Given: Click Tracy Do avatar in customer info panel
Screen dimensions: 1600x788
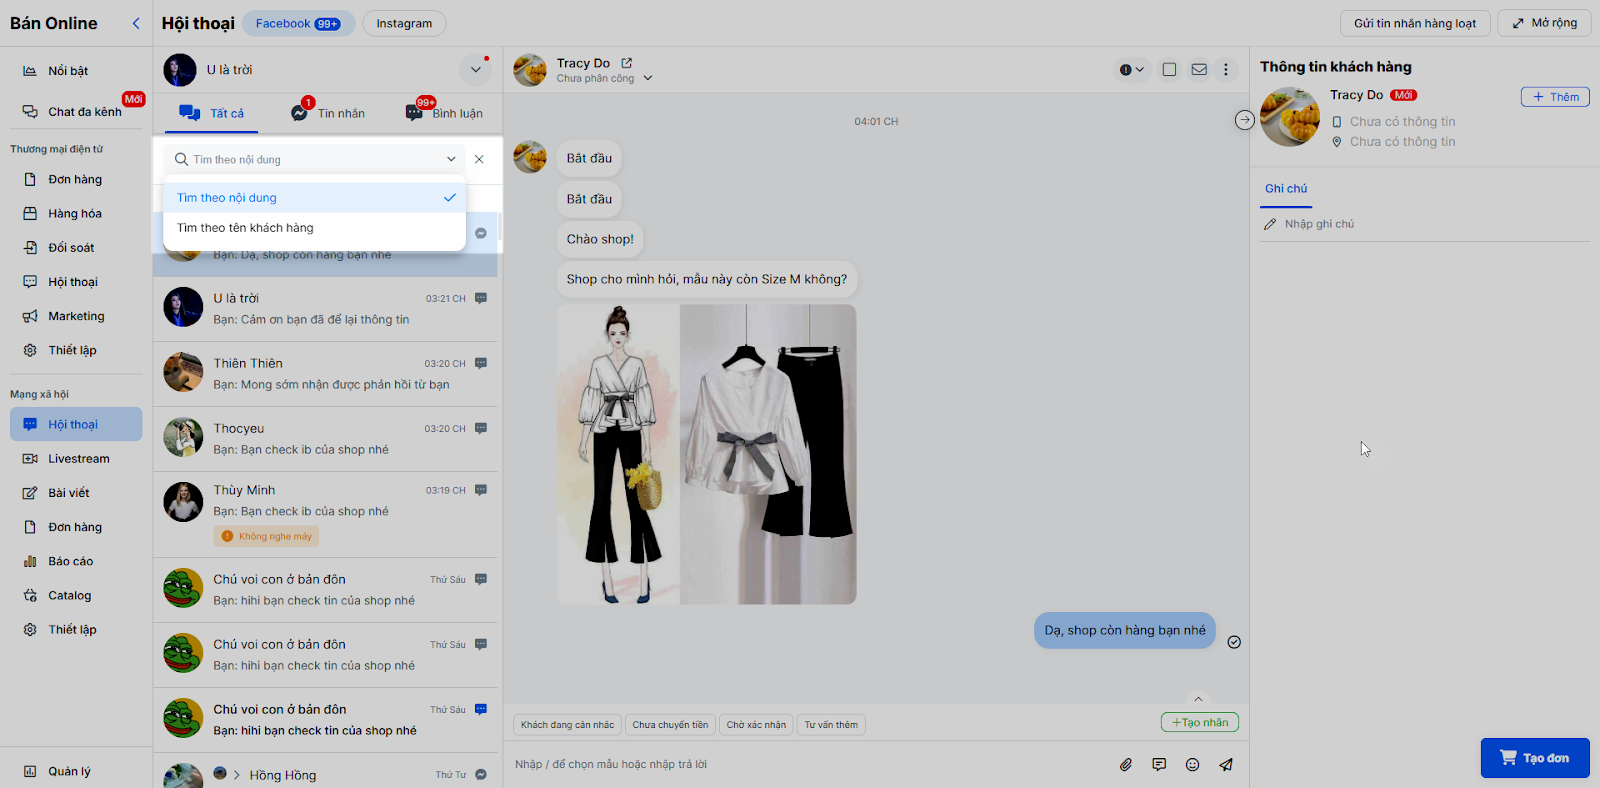Looking at the screenshot, I should tap(1290, 117).
